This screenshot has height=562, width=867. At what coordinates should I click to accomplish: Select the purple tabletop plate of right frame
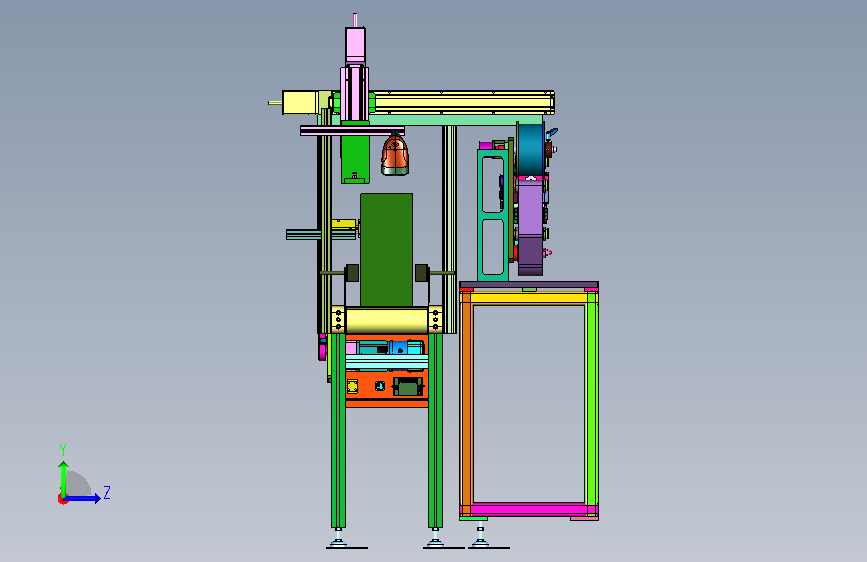point(529,284)
